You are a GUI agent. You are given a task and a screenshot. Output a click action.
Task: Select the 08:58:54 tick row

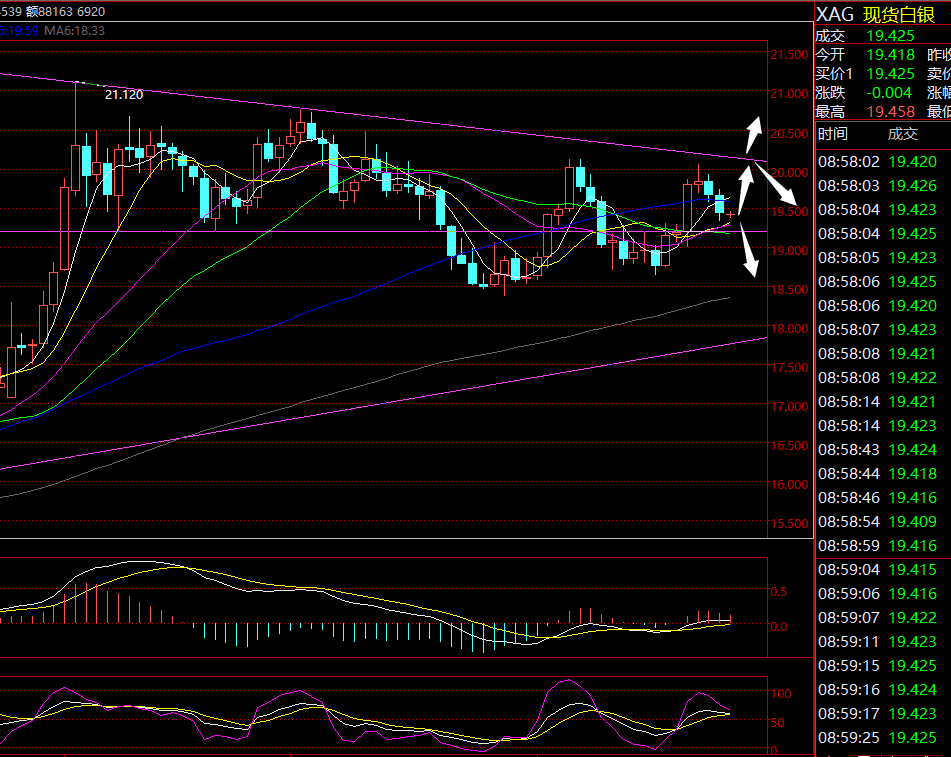(x=877, y=522)
